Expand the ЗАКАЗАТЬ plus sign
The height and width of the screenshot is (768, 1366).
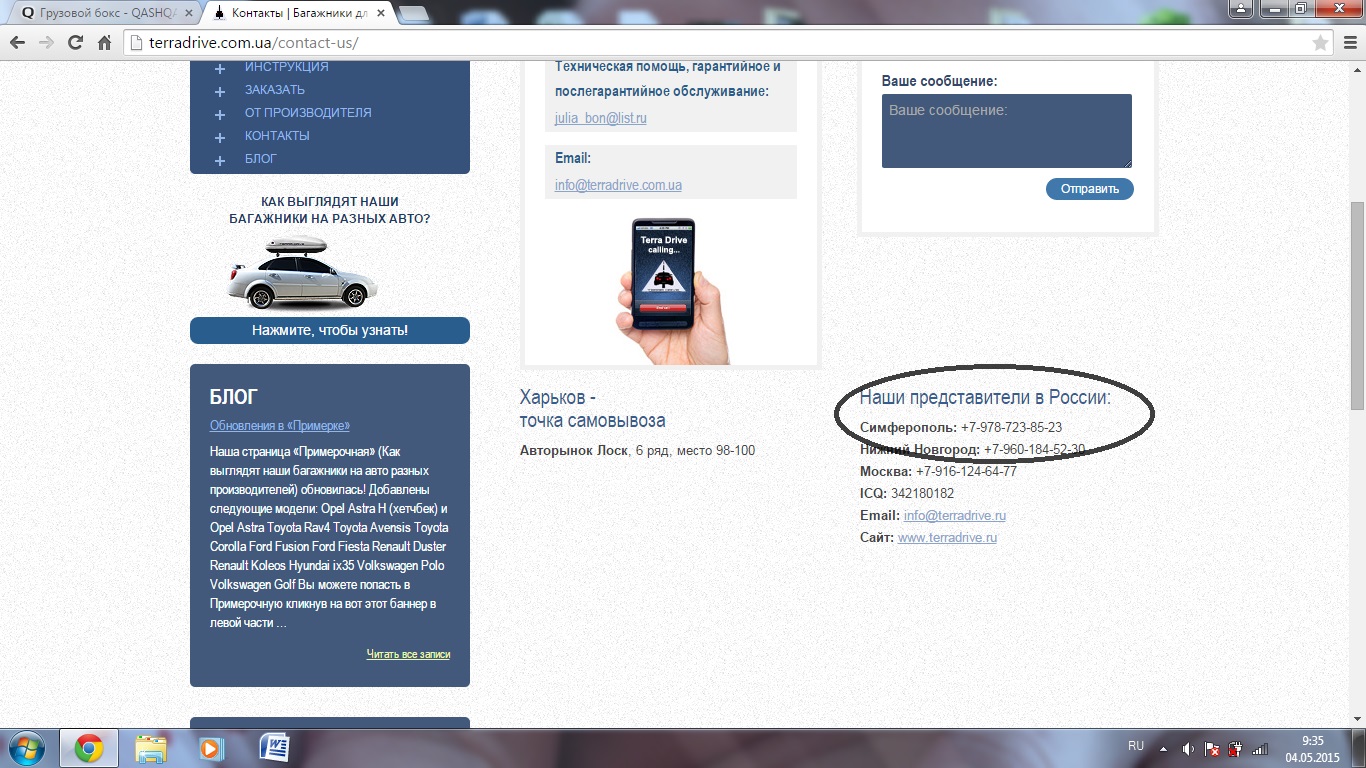[x=220, y=91]
